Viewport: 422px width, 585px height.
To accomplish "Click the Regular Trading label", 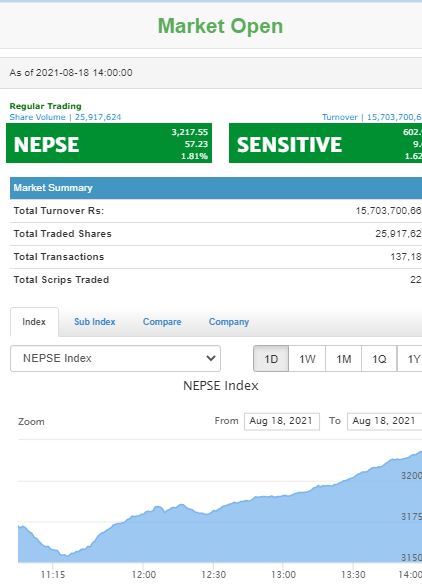I will [x=46, y=106].
